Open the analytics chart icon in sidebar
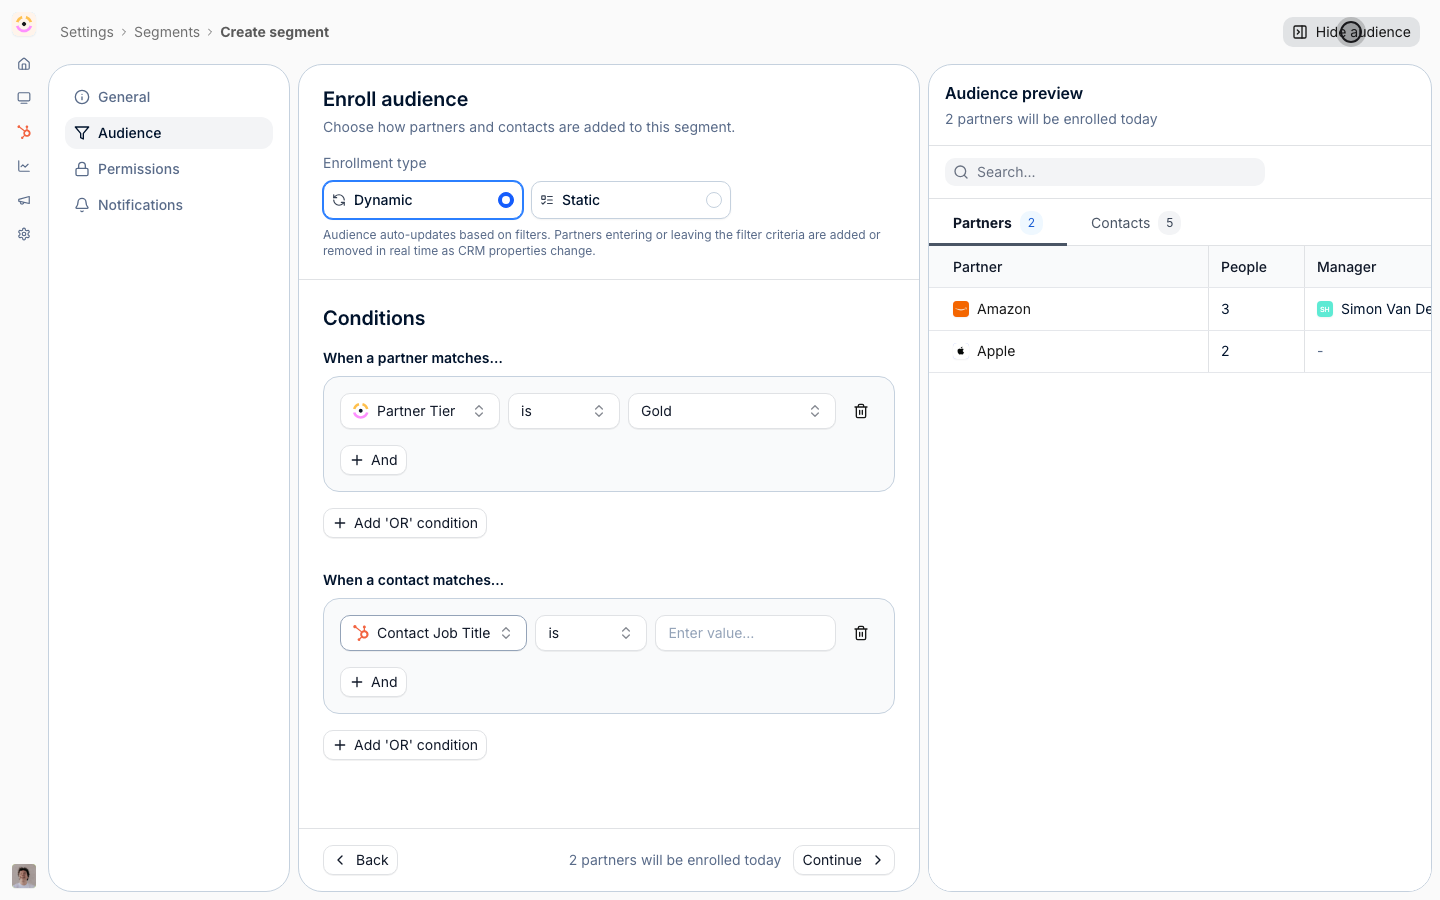This screenshot has width=1440, height=900. pyautogui.click(x=24, y=166)
